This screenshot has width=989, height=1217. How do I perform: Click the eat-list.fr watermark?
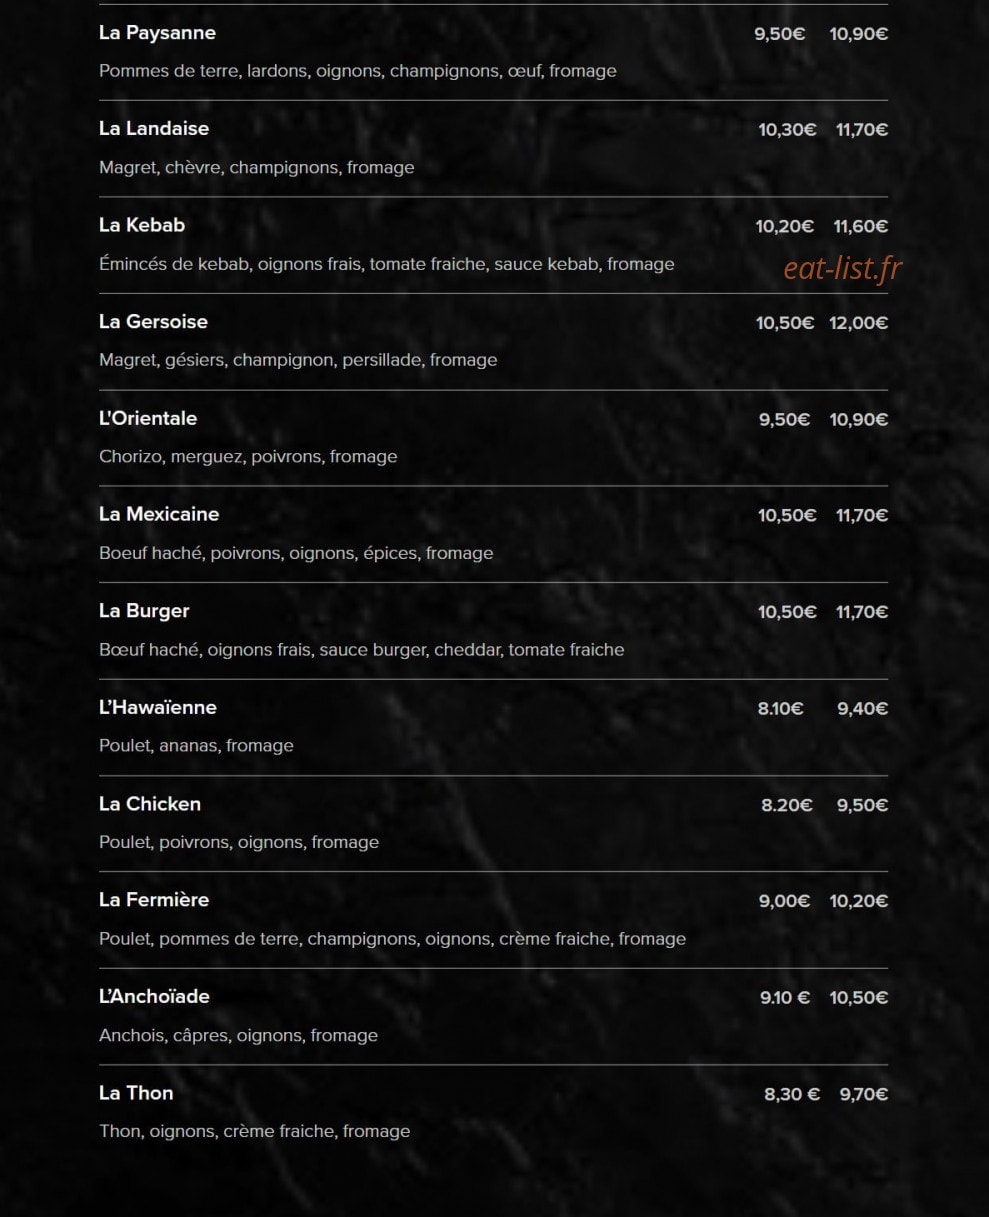[x=842, y=268]
